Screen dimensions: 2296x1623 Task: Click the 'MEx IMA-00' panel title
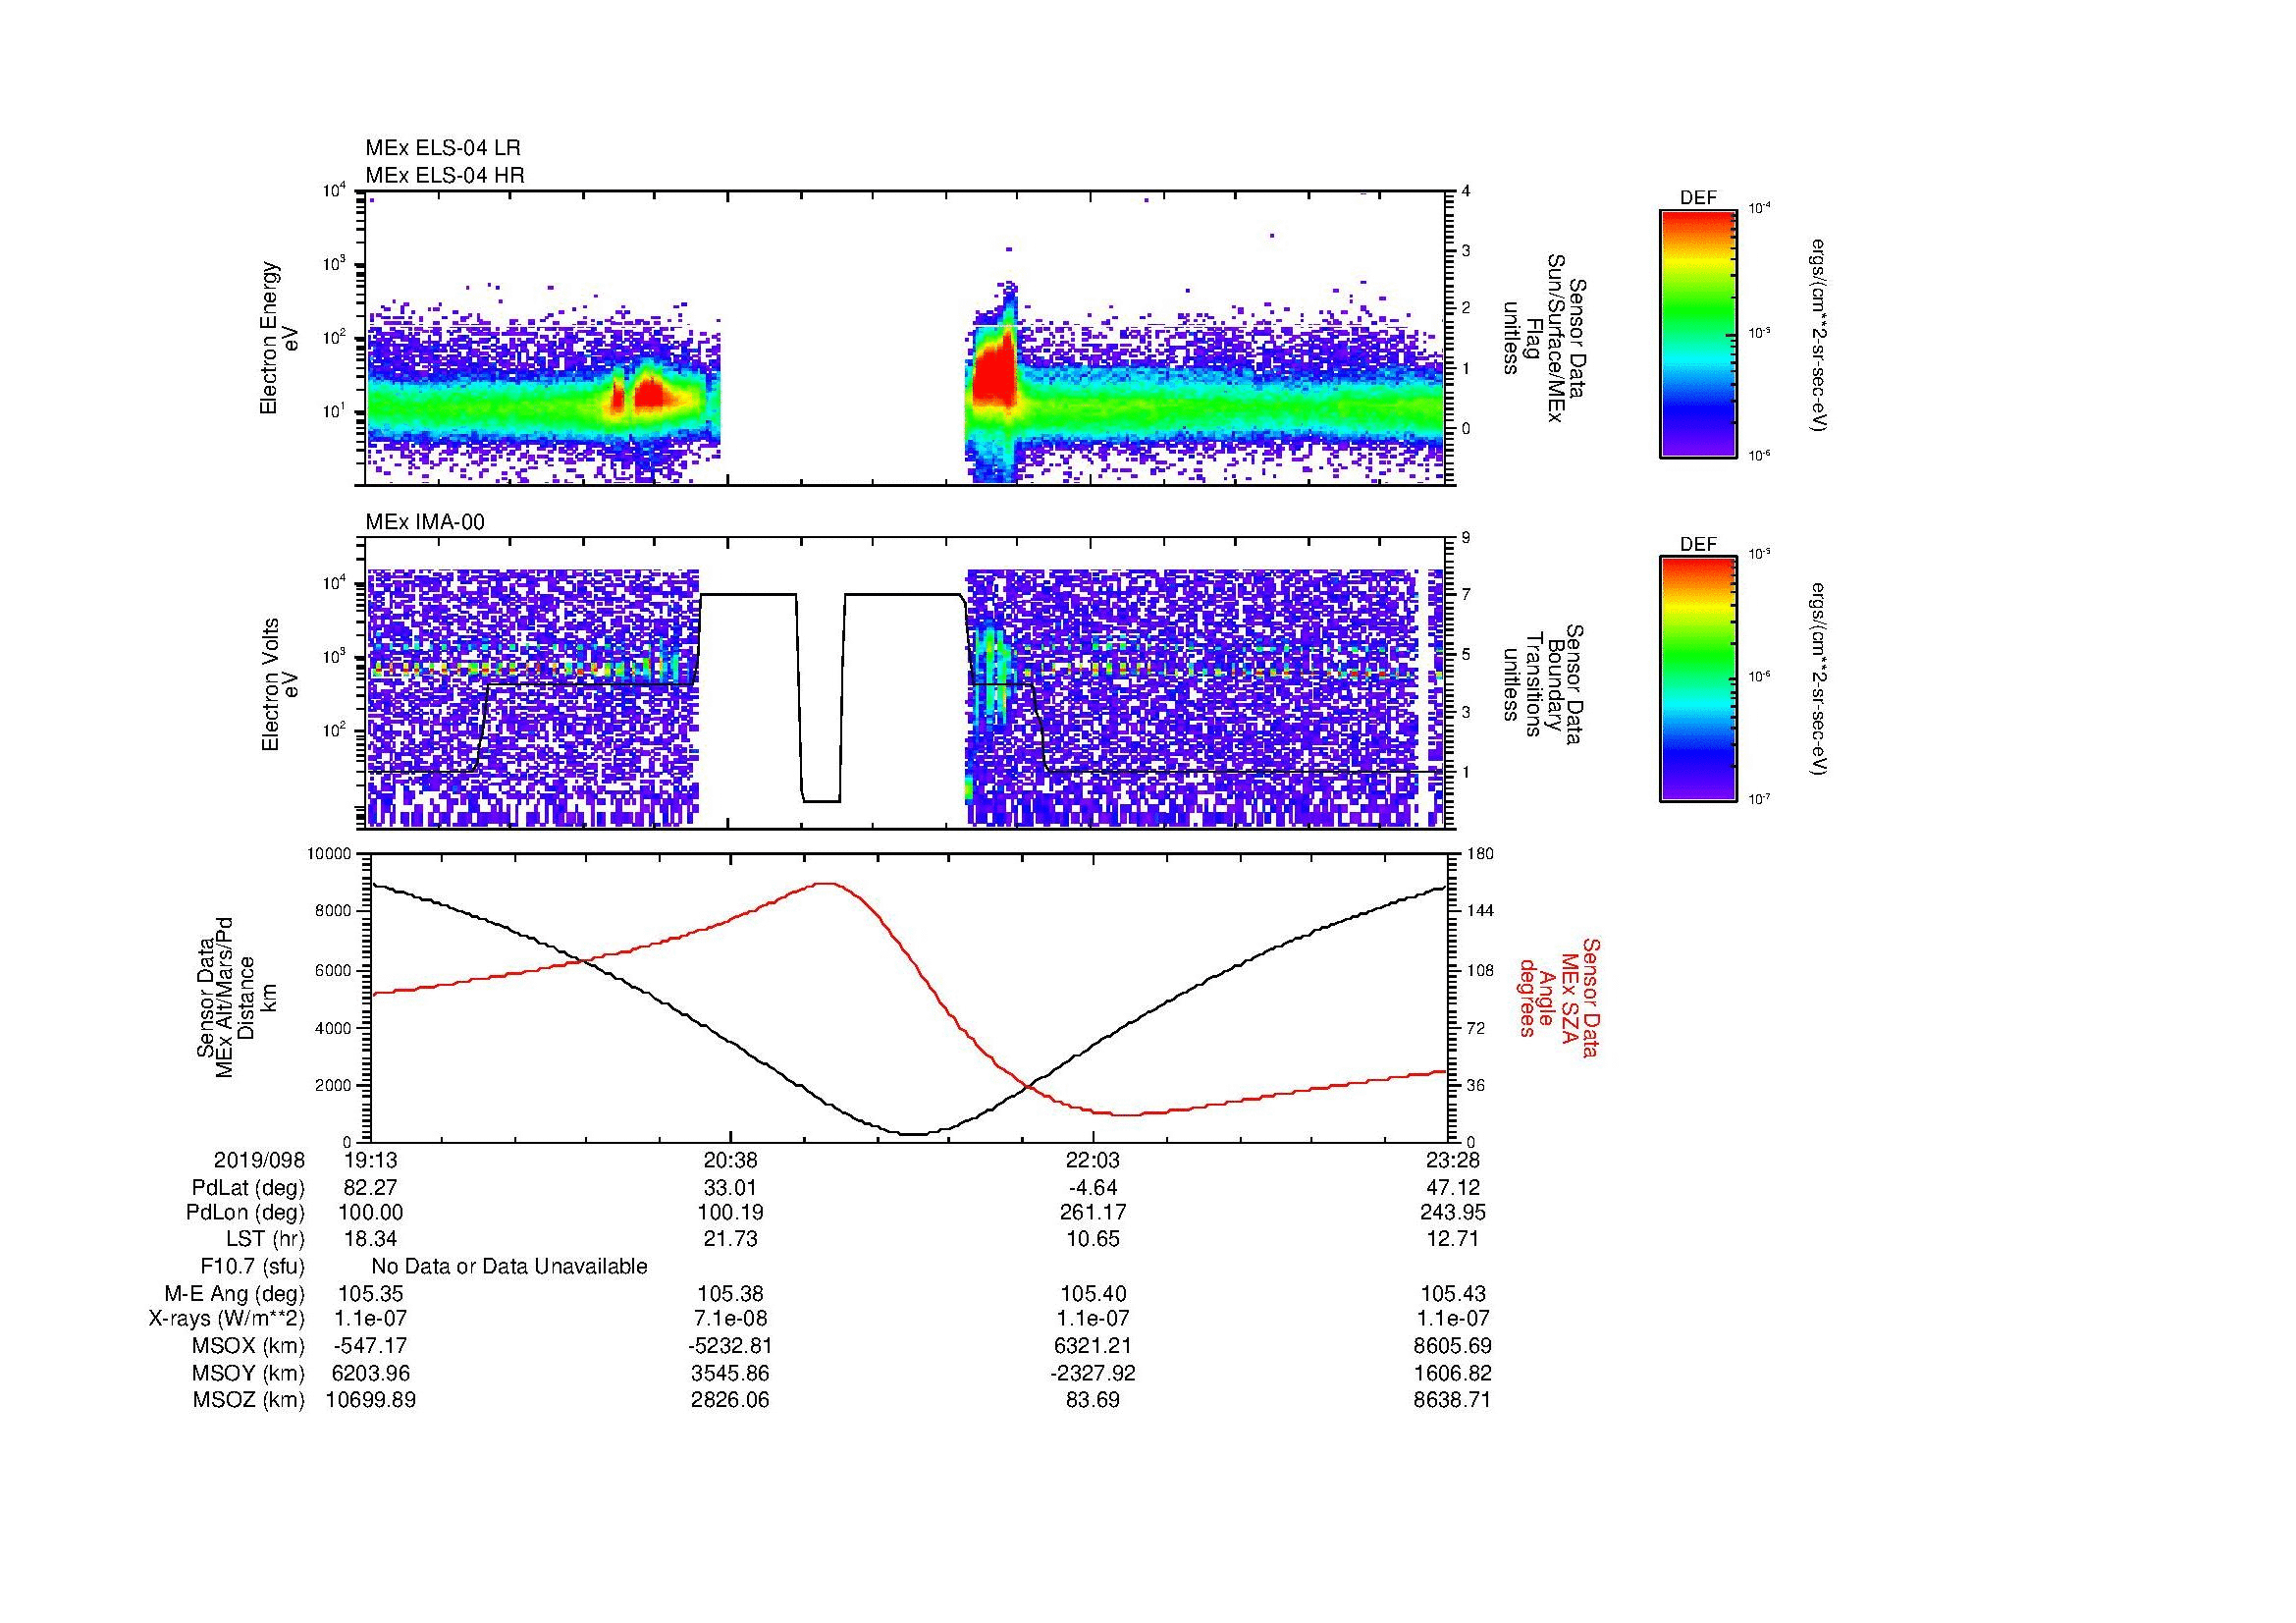[x=425, y=522]
